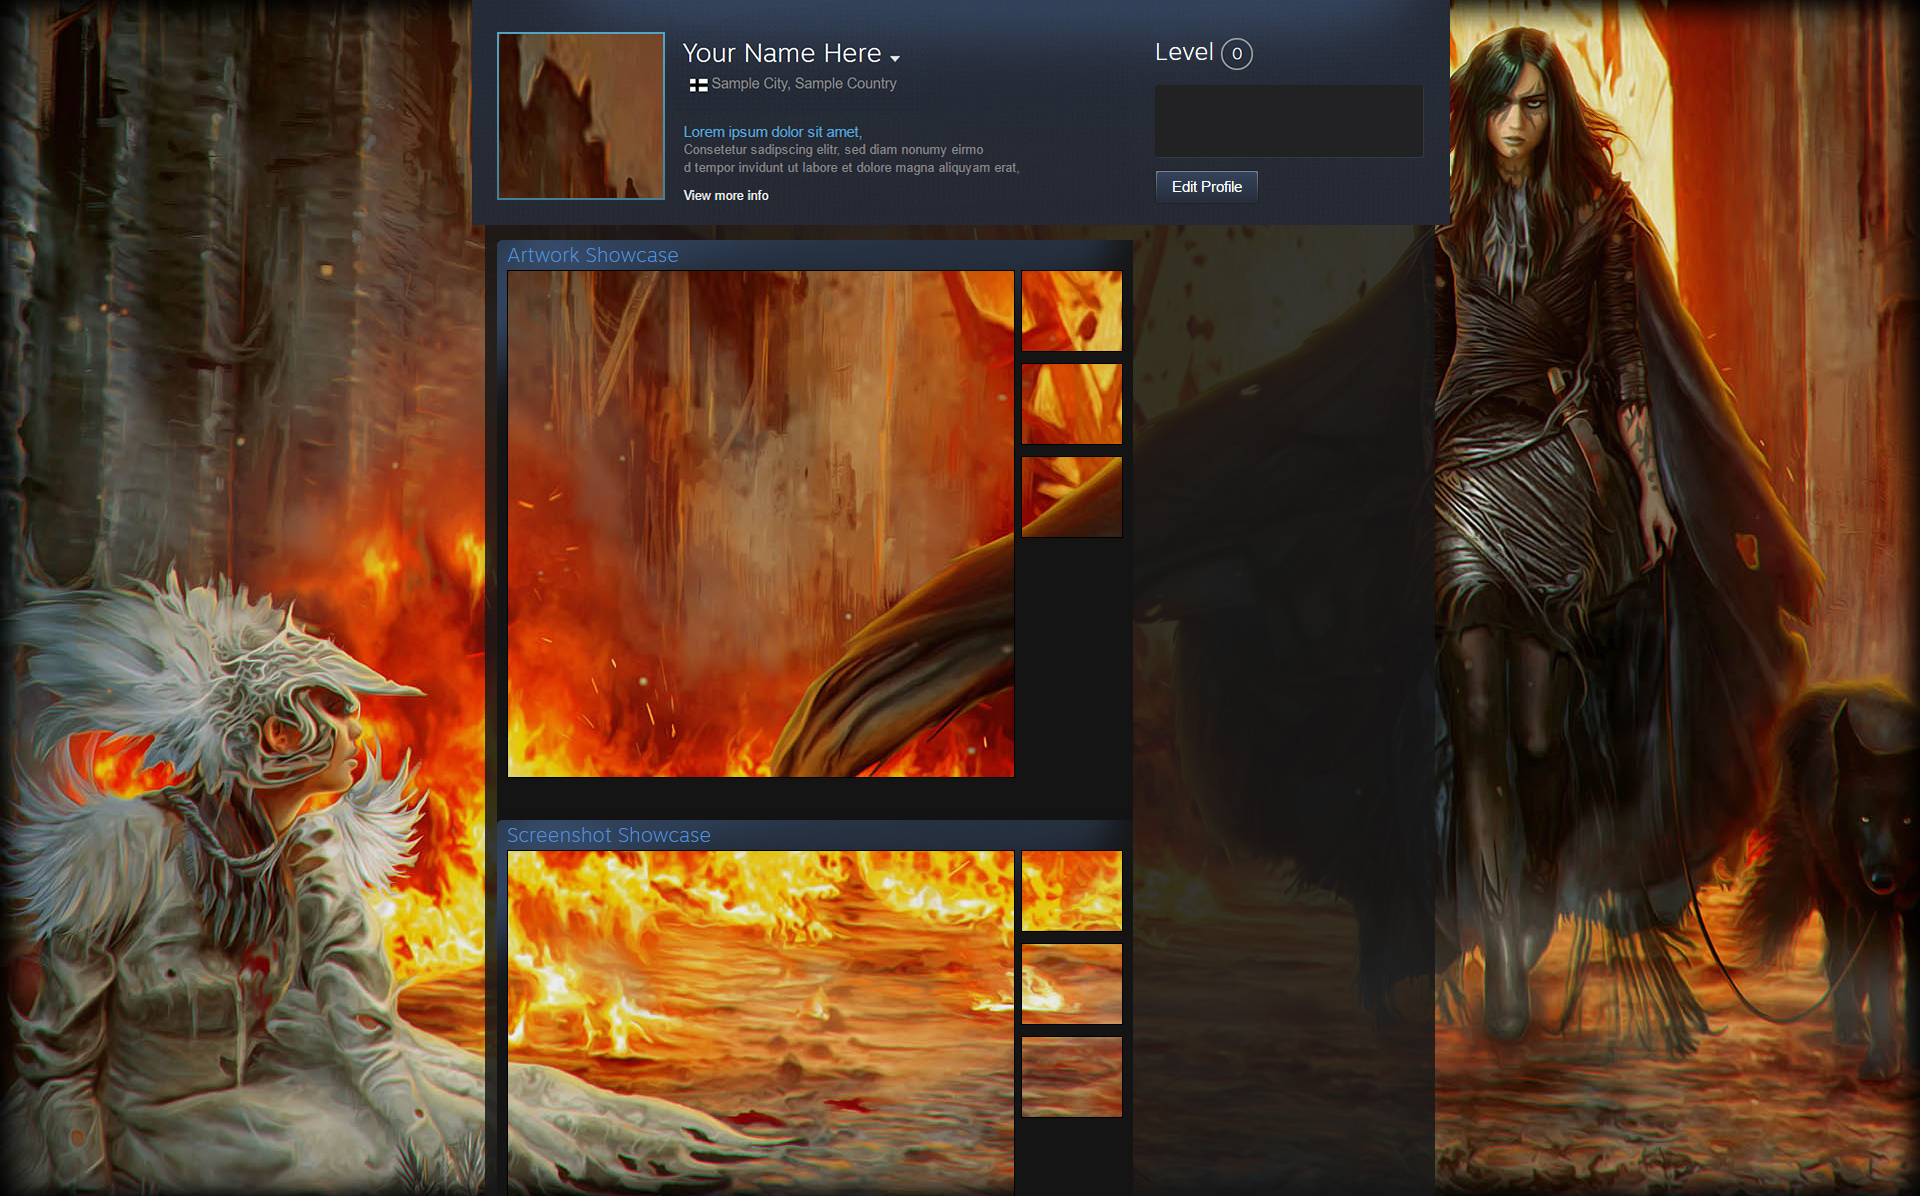Image resolution: width=1920 pixels, height=1196 pixels.
Task: Click the level 0 badge circle
Action: [x=1236, y=54]
